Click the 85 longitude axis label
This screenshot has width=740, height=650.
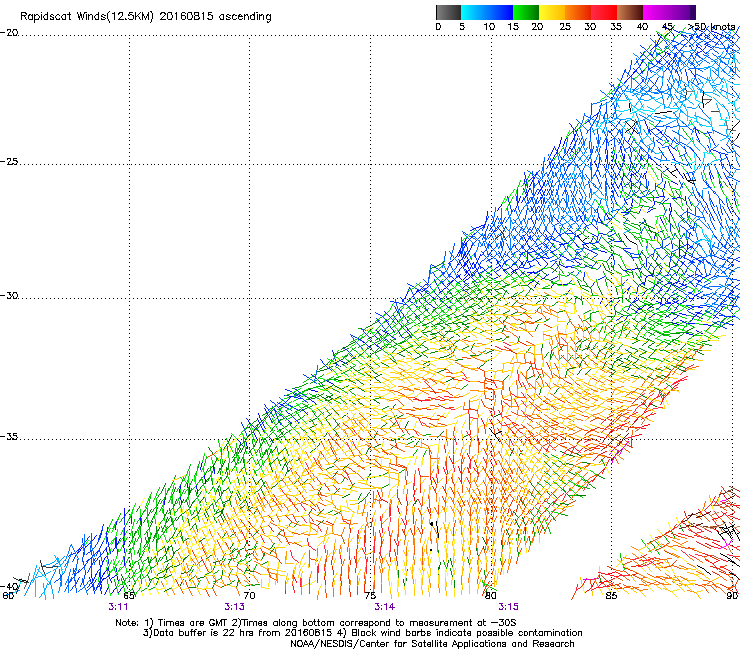coord(611,595)
